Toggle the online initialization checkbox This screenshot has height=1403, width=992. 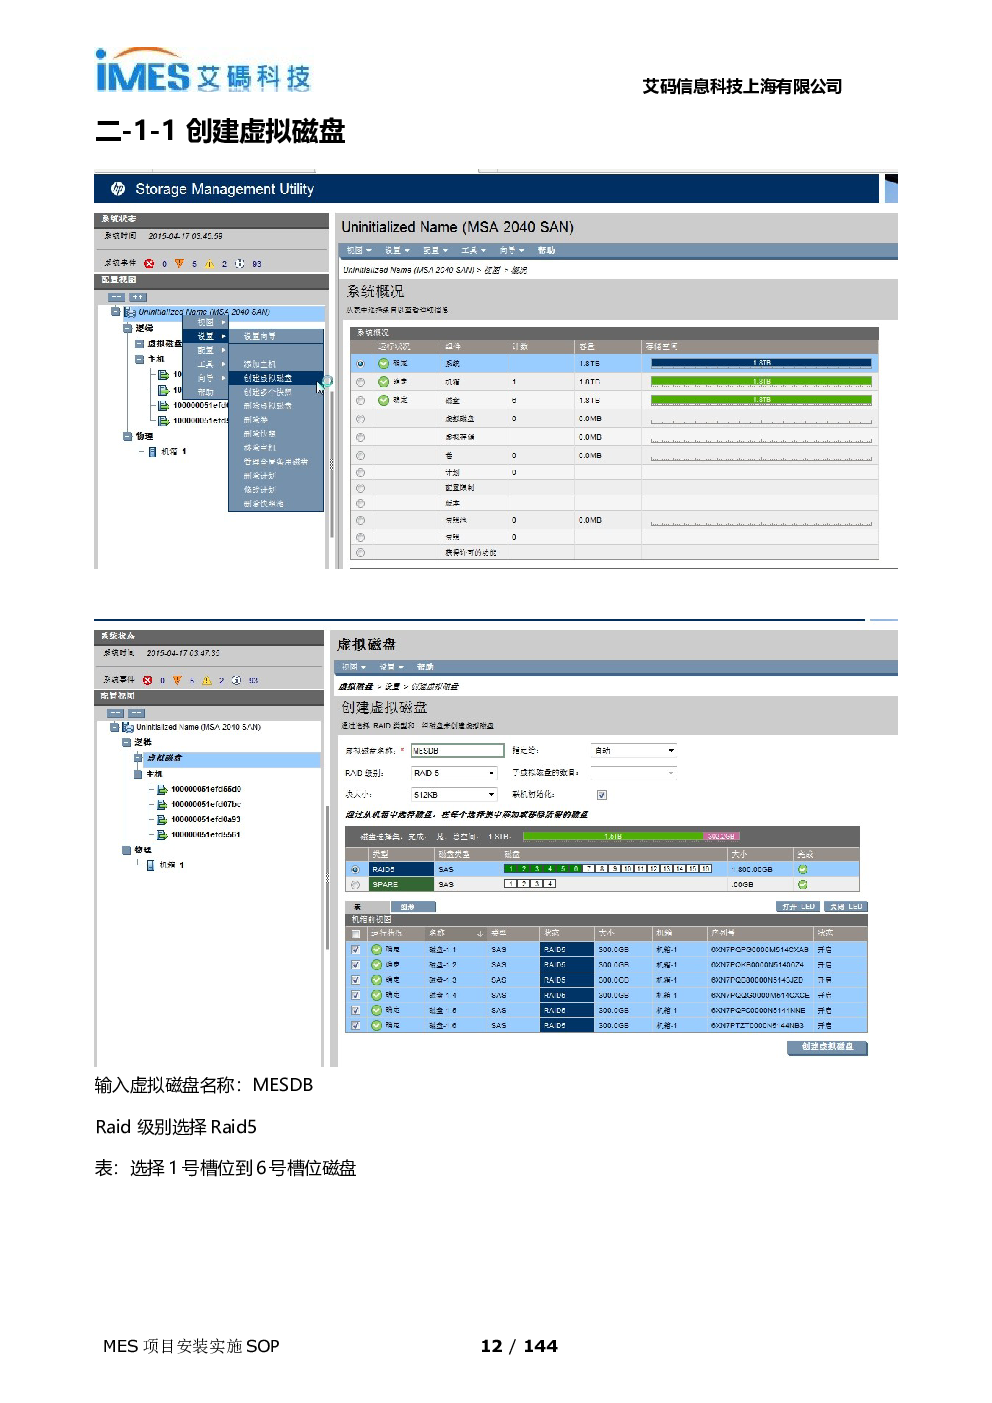[602, 795]
